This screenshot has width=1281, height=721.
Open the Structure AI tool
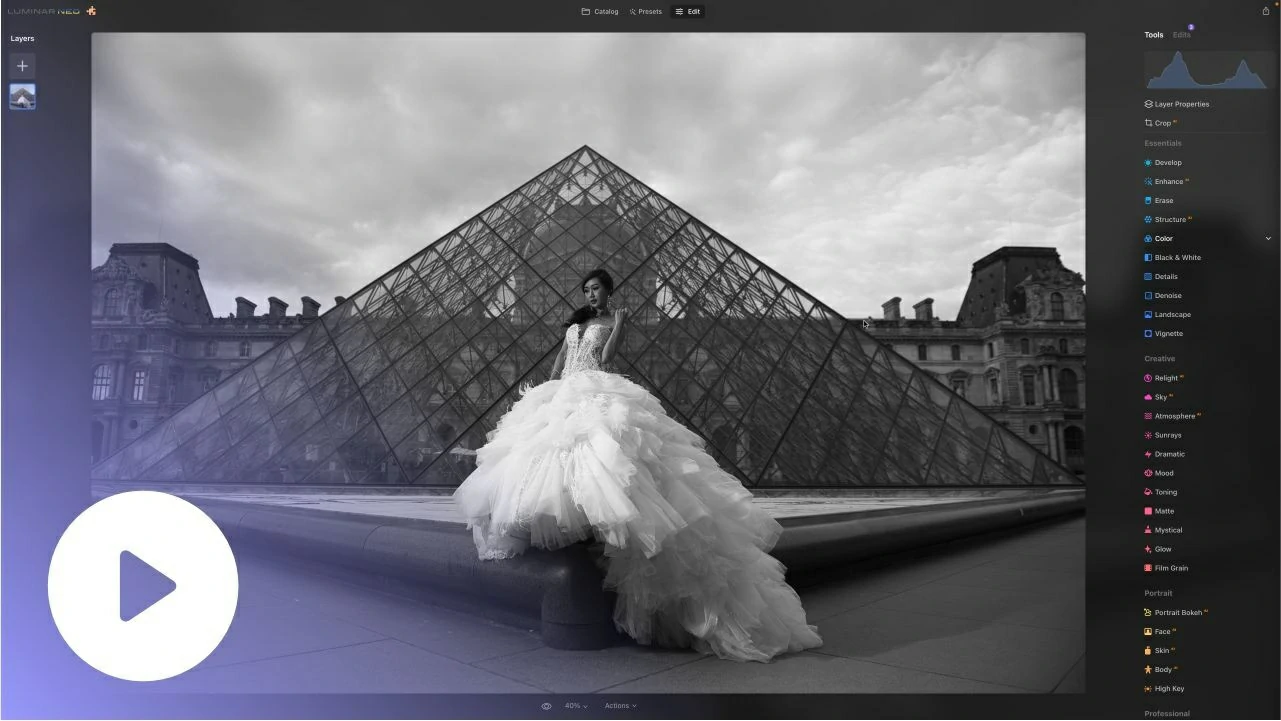[x=1170, y=219]
